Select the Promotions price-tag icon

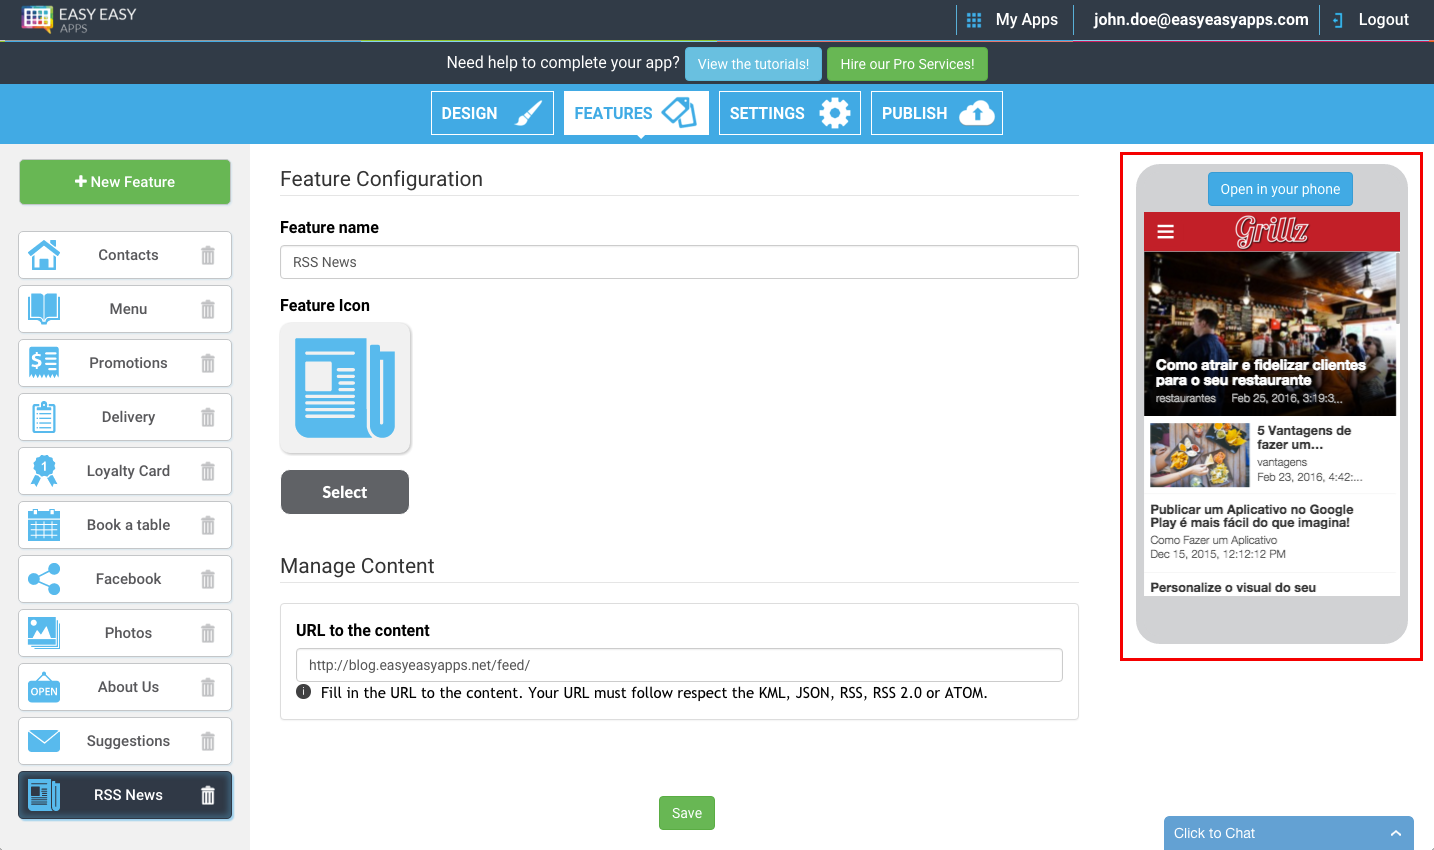tap(43, 363)
